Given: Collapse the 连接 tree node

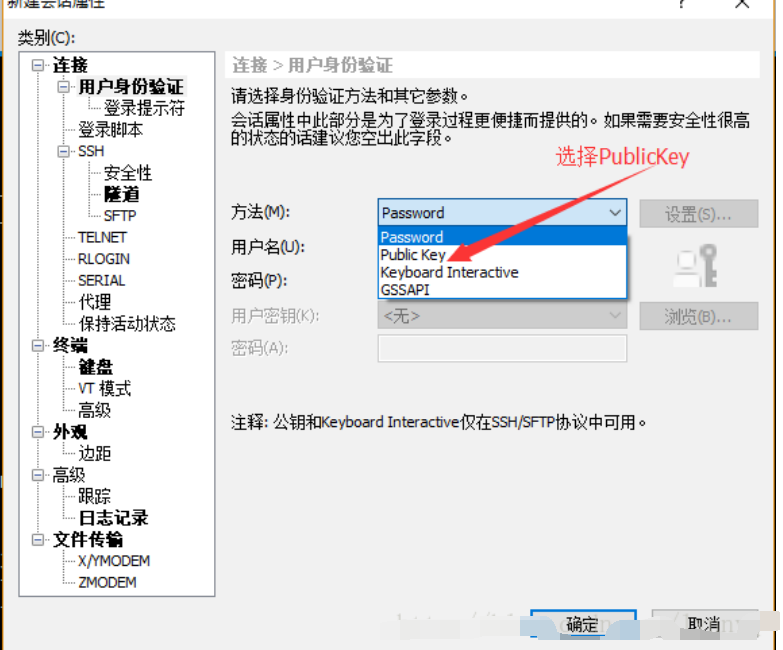Looking at the screenshot, I should (38, 65).
